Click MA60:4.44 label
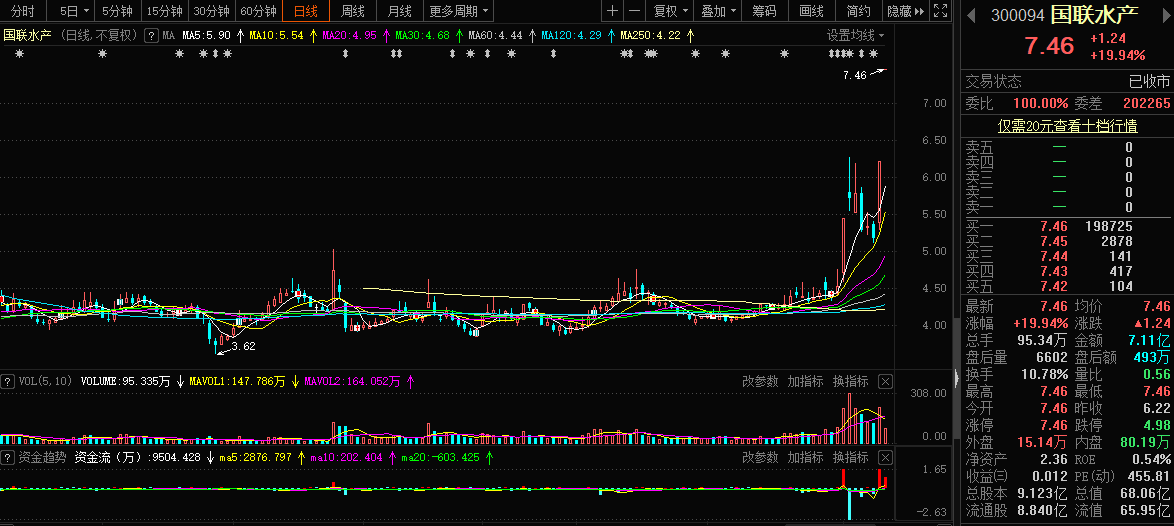The height and width of the screenshot is (526, 1174). click(x=495, y=35)
